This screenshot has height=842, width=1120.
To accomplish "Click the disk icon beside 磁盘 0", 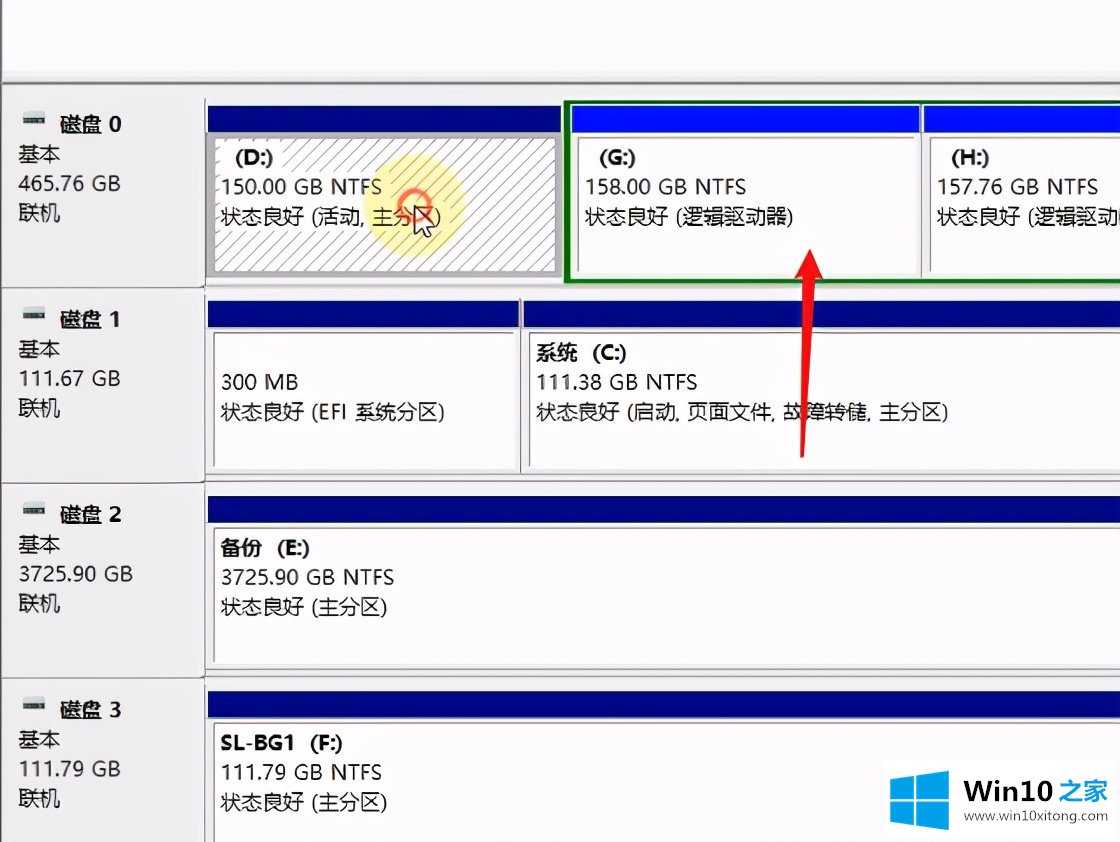I will point(34,119).
